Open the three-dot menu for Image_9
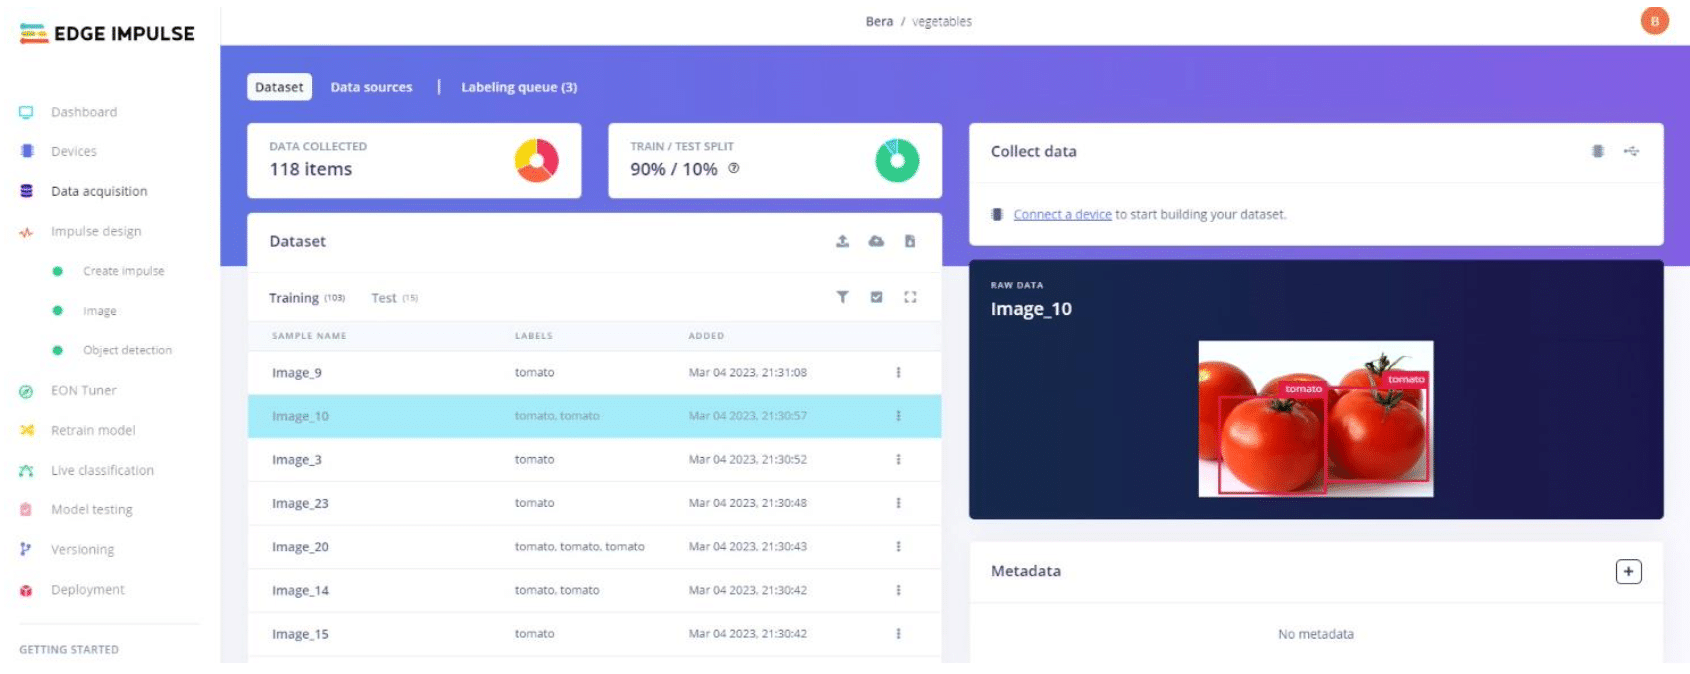The height and width of the screenshot is (674, 1690). point(898,372)
